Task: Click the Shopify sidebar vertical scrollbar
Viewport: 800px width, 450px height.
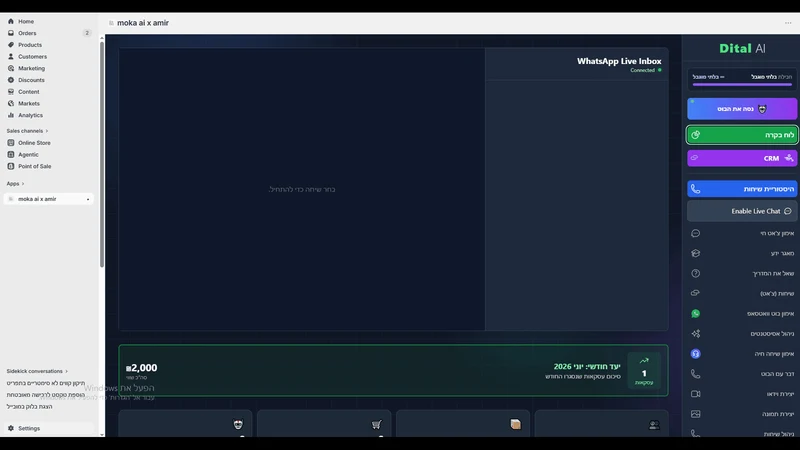Action: tap(102, 153)
